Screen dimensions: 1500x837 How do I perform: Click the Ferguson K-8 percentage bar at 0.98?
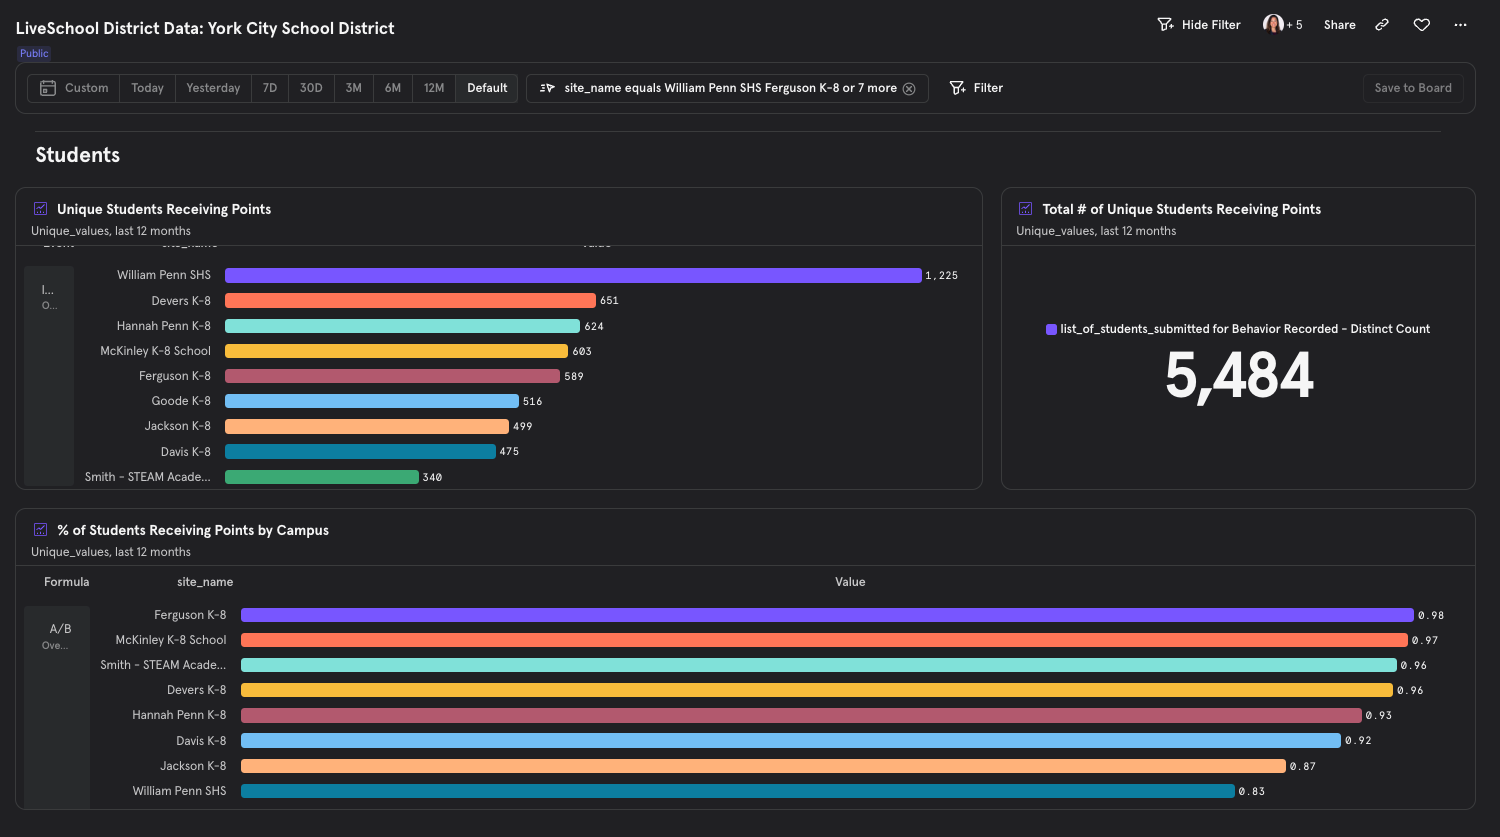point(827,615)
